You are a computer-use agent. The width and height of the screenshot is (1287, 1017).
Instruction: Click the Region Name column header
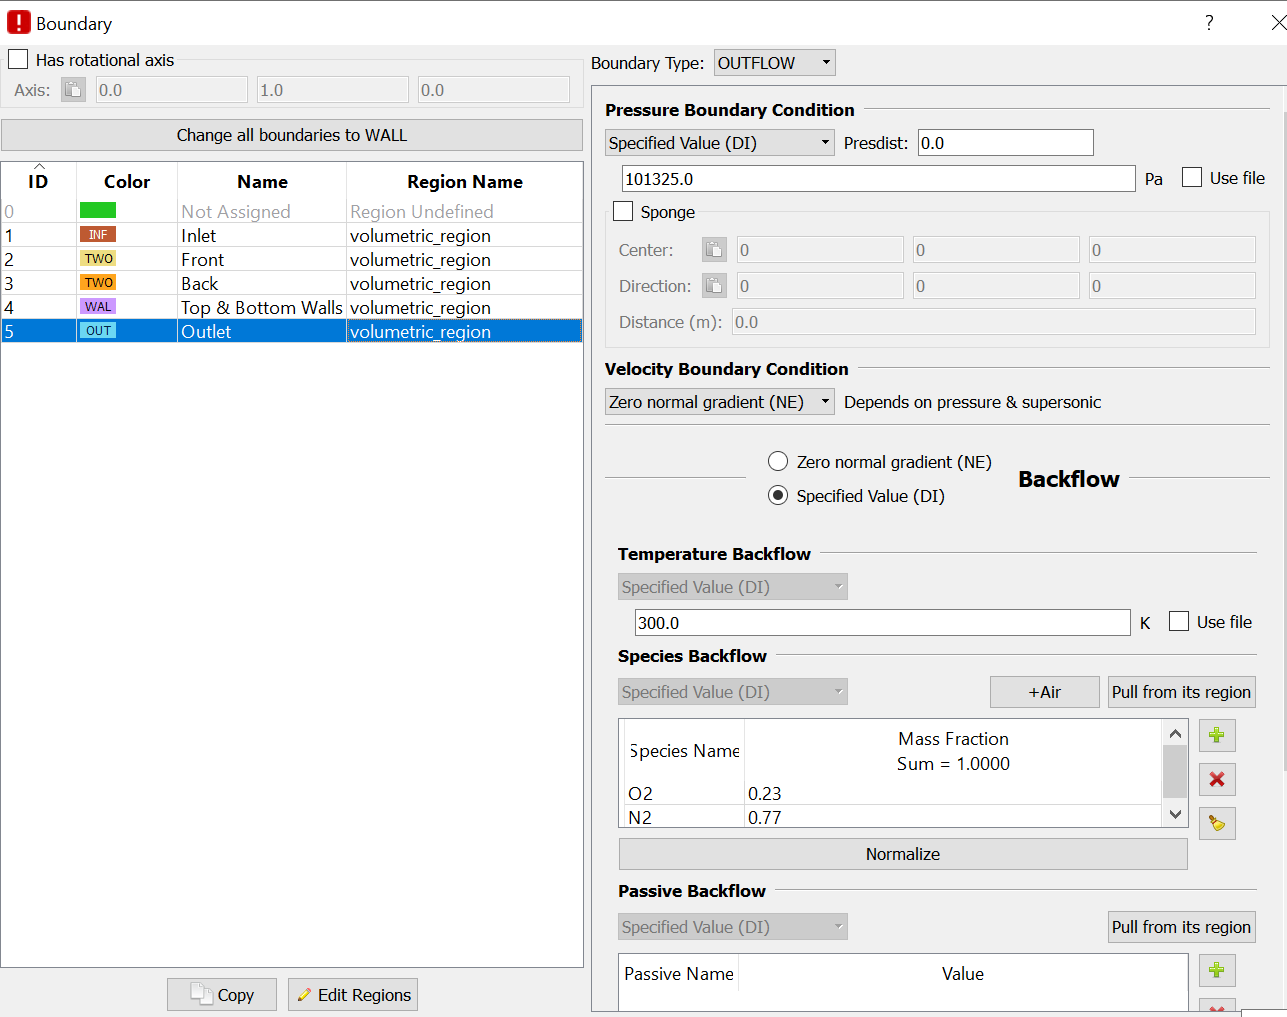coord(464,182)
